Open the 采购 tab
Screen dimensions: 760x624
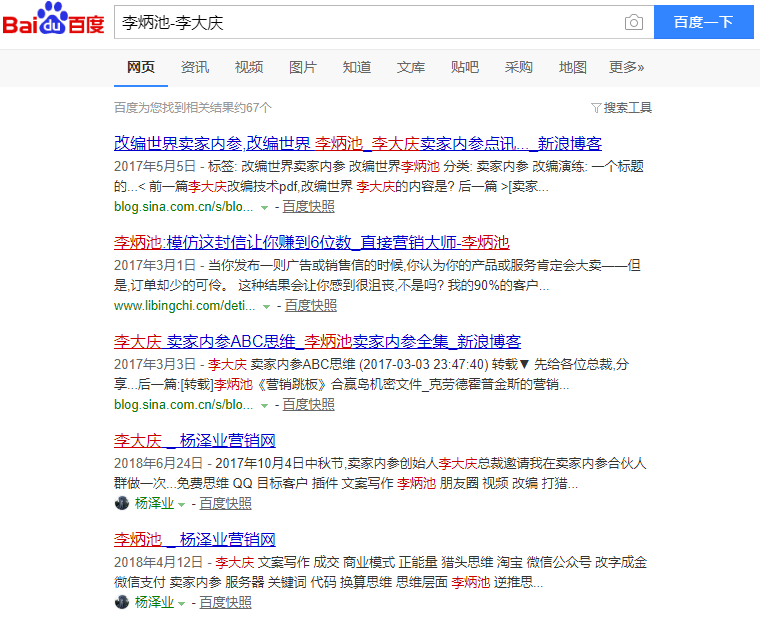tap(519, 67)
